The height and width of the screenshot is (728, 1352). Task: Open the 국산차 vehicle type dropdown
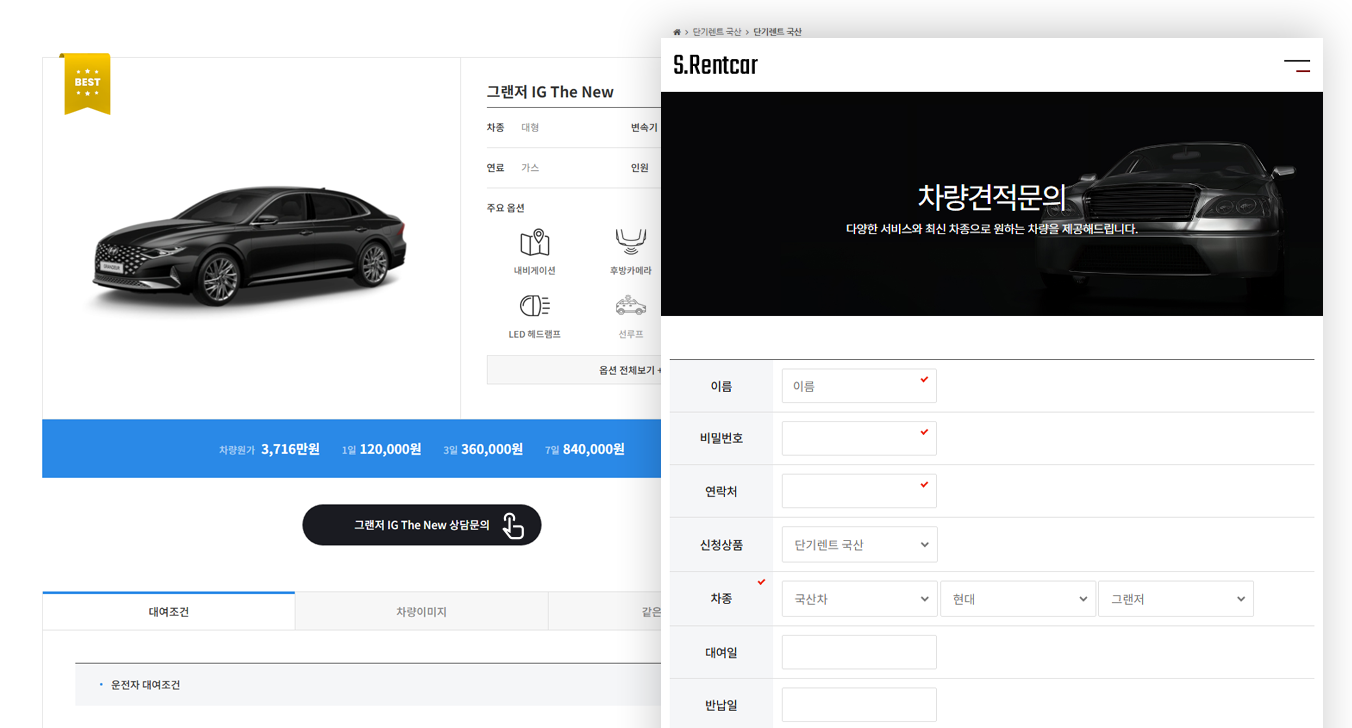[x=860, y=599]
